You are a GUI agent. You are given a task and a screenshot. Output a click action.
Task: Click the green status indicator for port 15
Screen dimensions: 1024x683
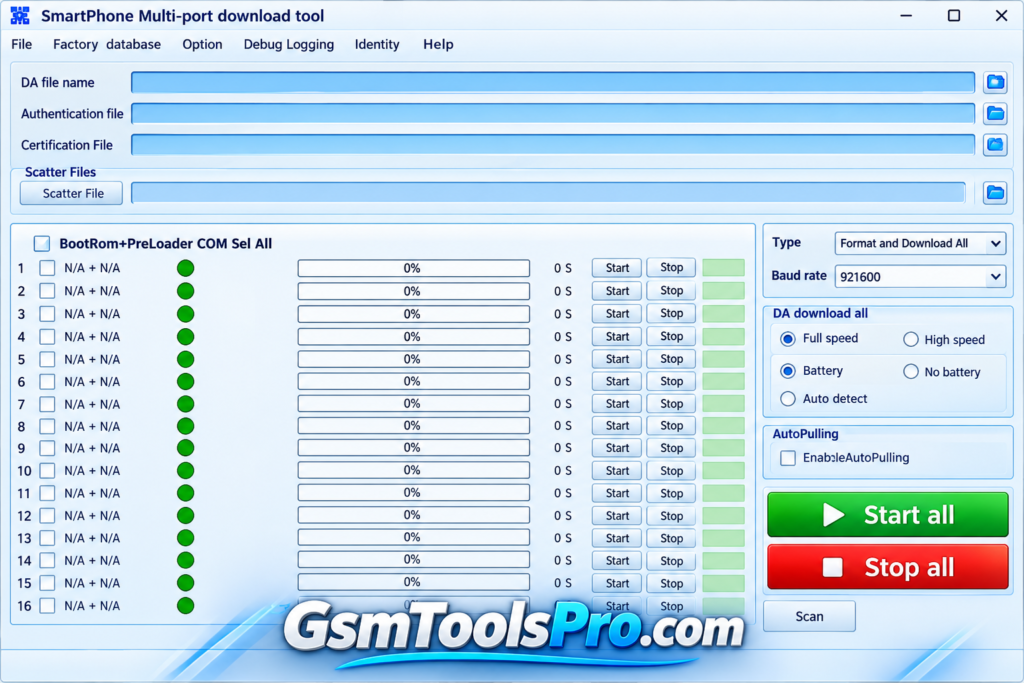tap(185, 583)
